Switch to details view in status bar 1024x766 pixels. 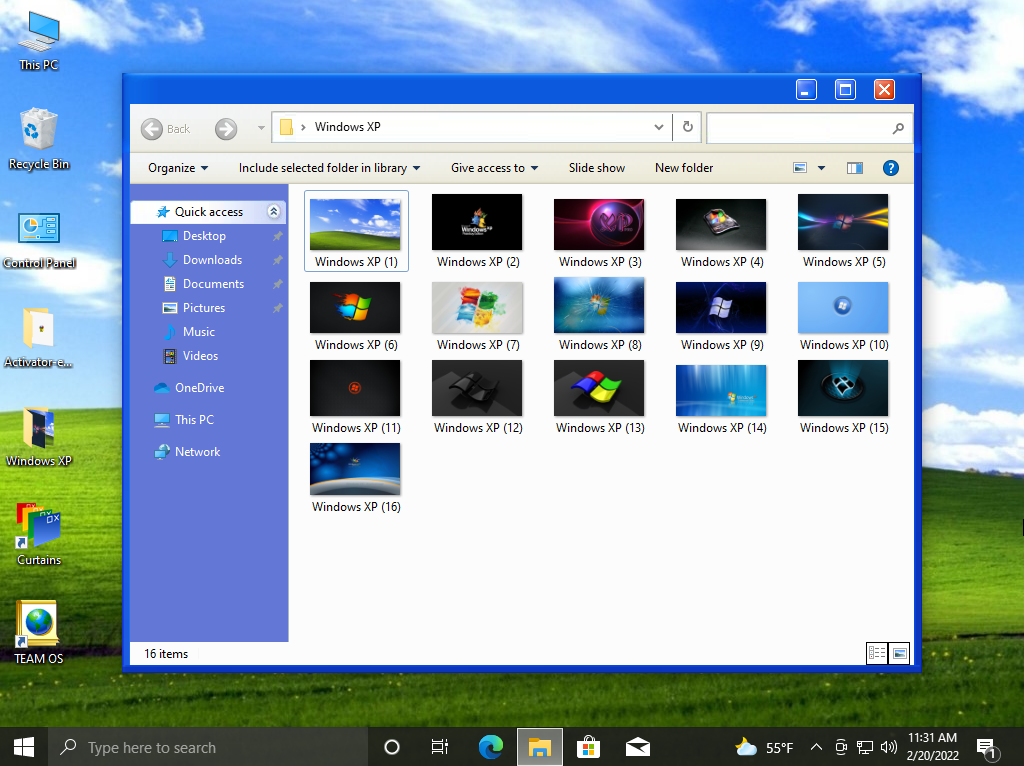876,653
